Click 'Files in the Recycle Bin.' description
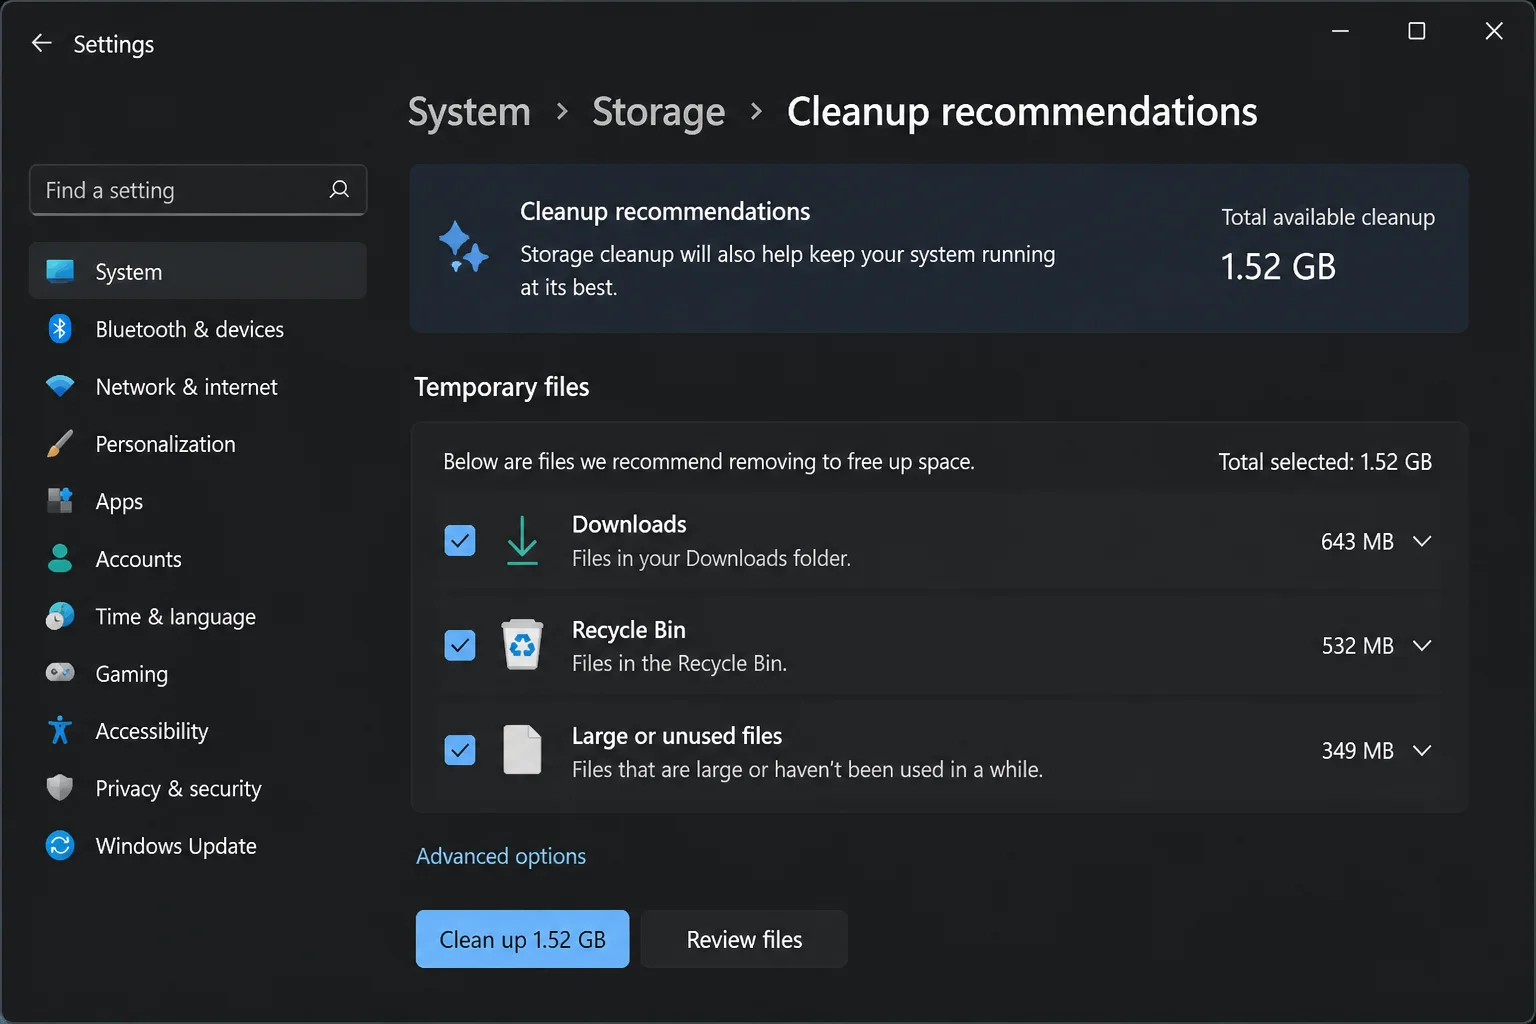Screen dimensions: 1536x1024 tap(679, 663)
